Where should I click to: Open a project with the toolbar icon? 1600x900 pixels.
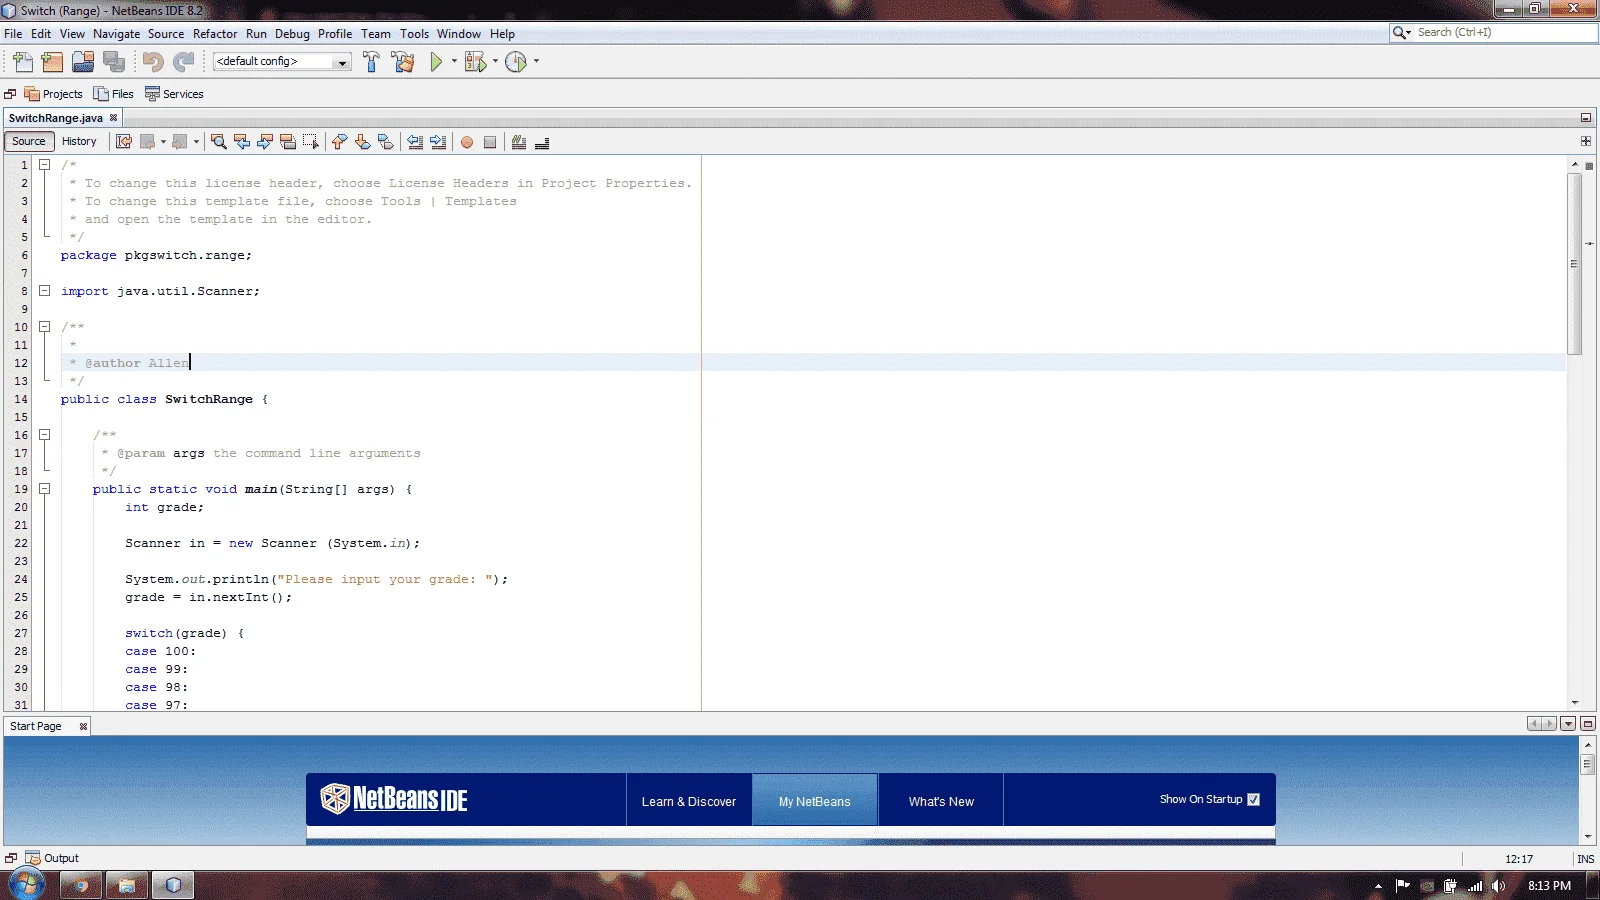pyautogui.click(x=83, y=62)
